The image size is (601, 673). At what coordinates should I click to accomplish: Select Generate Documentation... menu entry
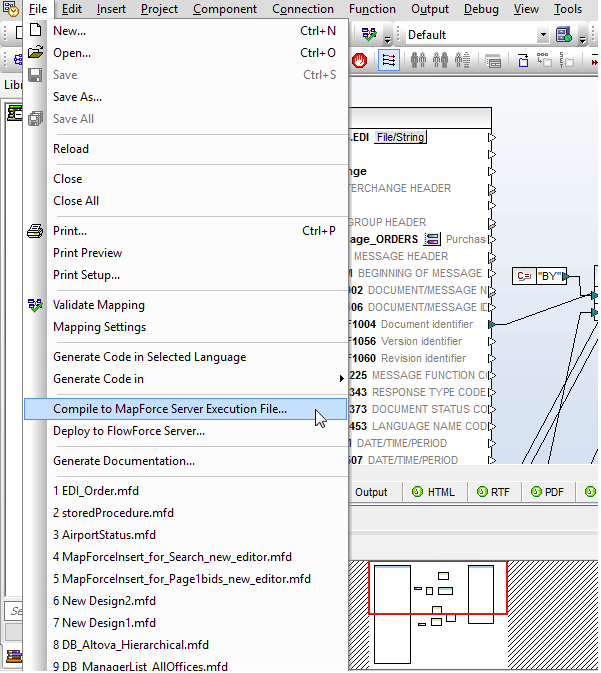pos(185,461)
